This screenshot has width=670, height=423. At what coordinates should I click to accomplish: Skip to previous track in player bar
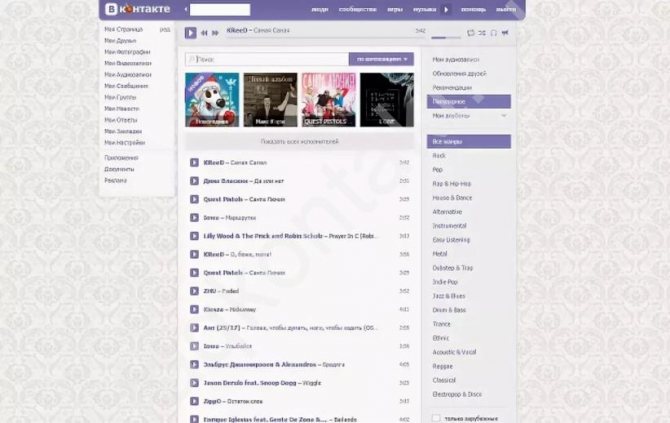click(204, 33)
